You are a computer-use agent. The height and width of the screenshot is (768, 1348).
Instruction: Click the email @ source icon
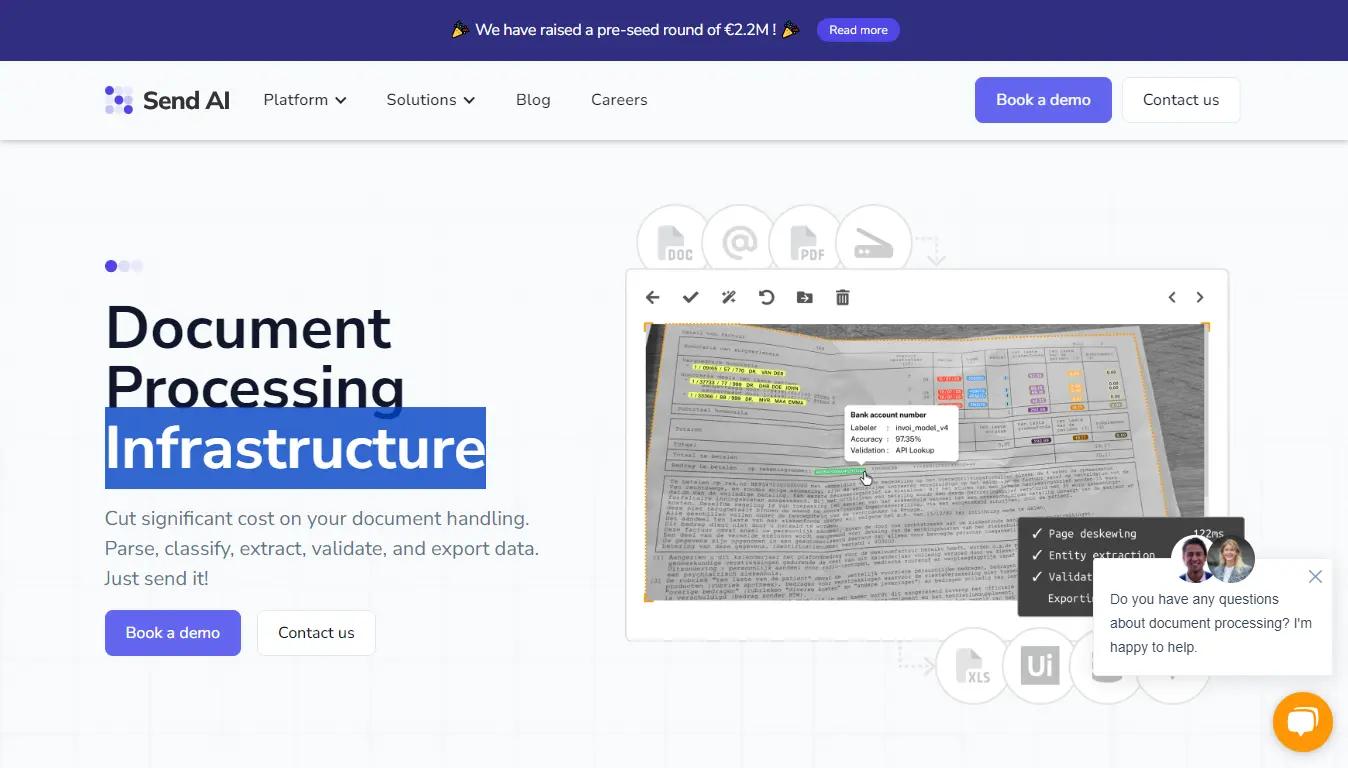point(740,242)
